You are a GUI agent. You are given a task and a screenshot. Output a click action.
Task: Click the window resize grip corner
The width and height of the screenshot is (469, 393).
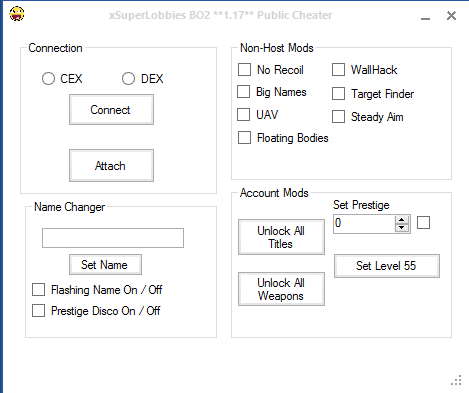coord(457,380)
